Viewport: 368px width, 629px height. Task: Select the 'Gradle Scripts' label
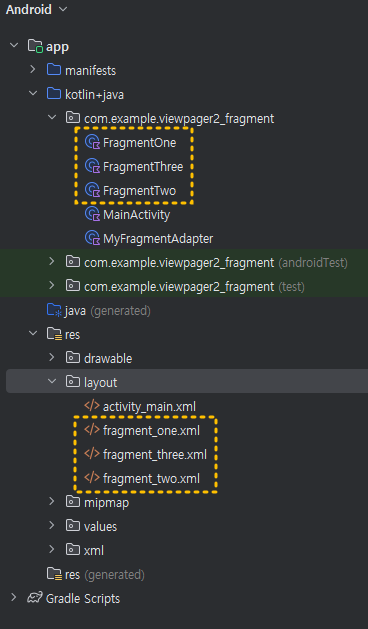tap(83, 599)
